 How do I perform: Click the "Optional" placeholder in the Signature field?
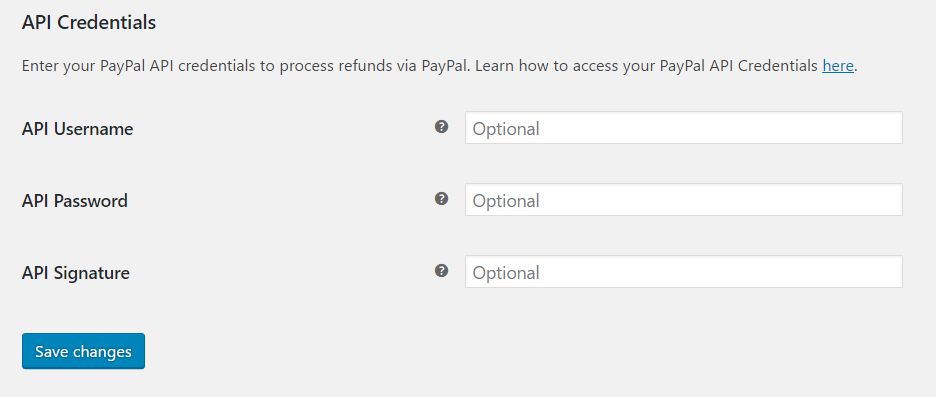click(x=506, y=273)
